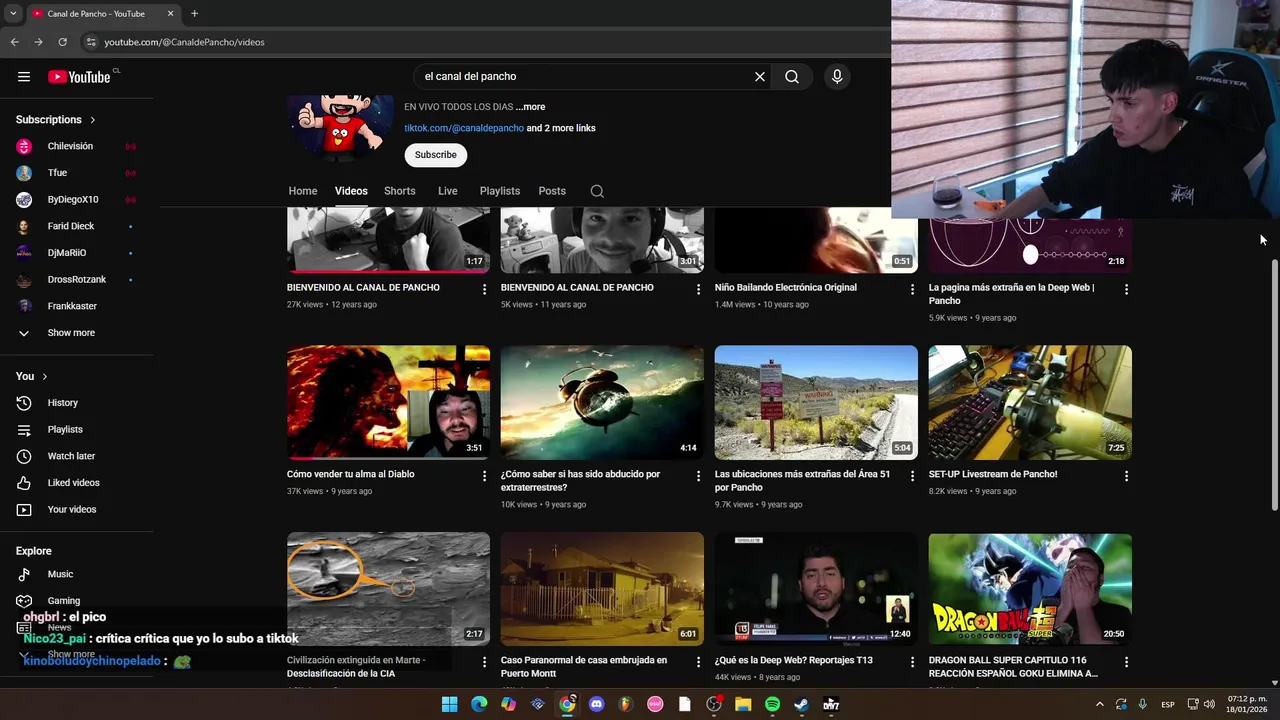The width and height of the screenshot is (1280, 720).
Task: Open ESP language indicator in tray
Action: pyautogui.click(x=1168, y=705)
